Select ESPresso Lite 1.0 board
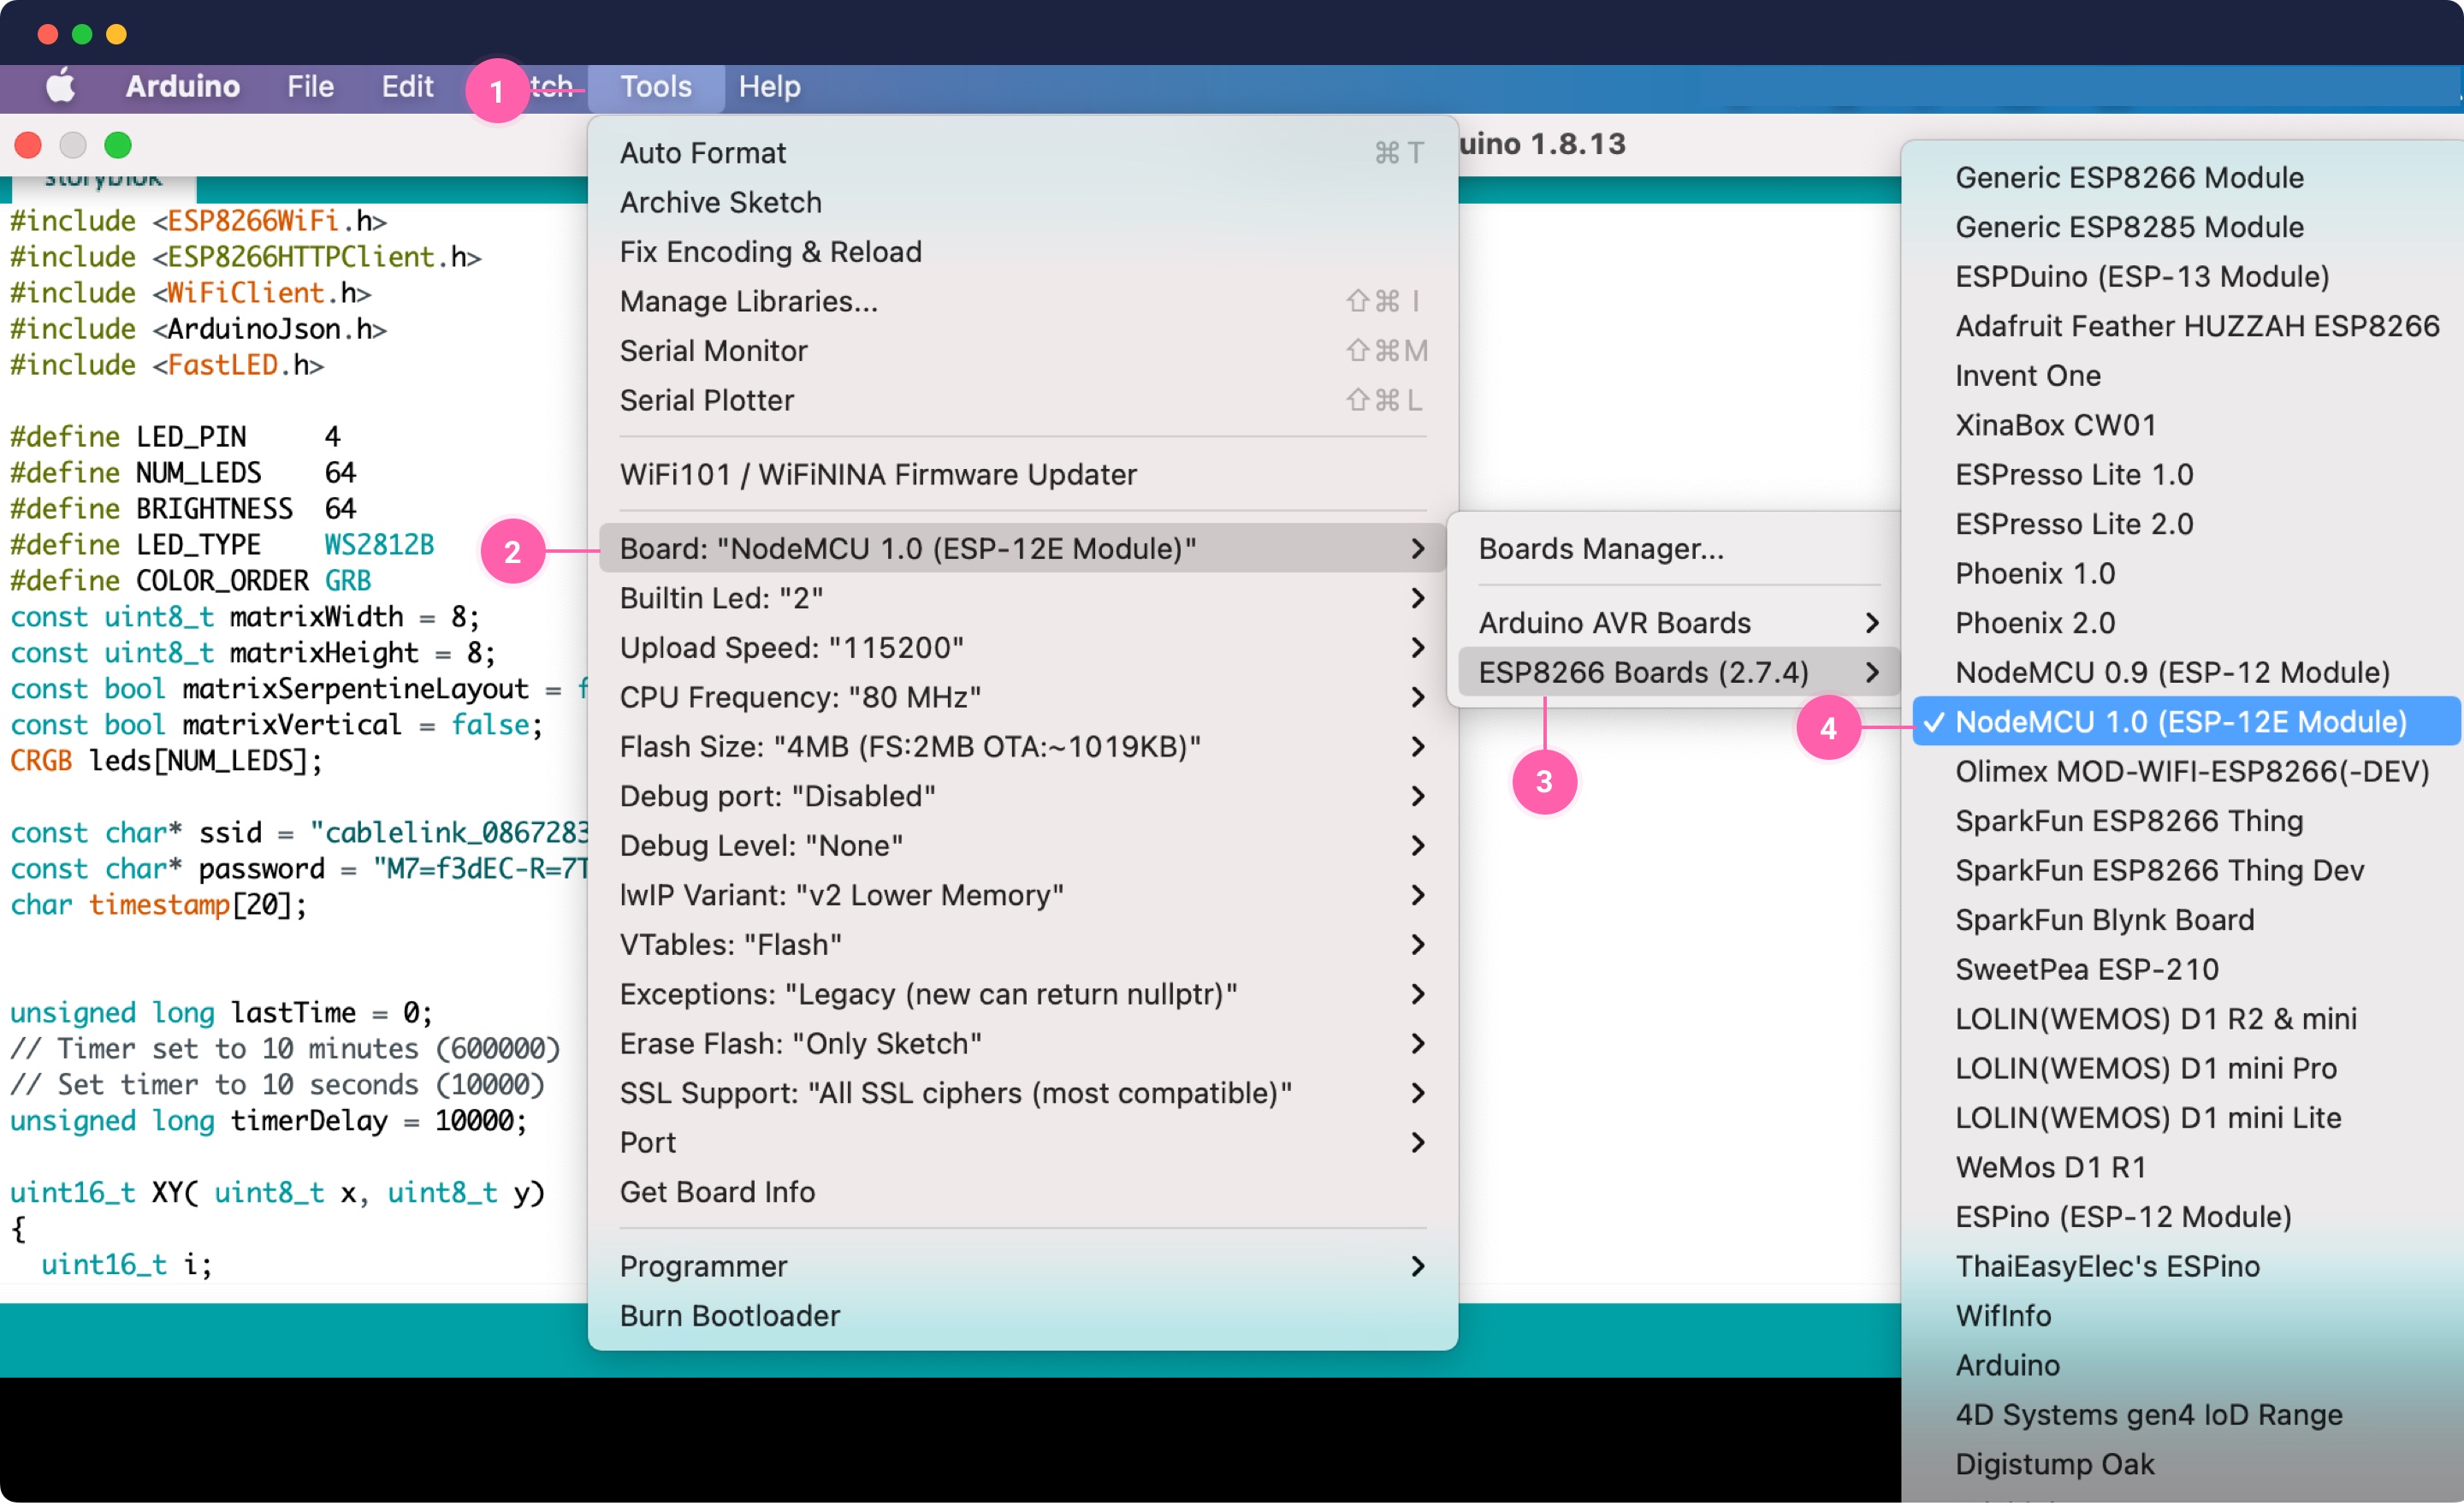The image size is (2464, 1506). 2186,475
